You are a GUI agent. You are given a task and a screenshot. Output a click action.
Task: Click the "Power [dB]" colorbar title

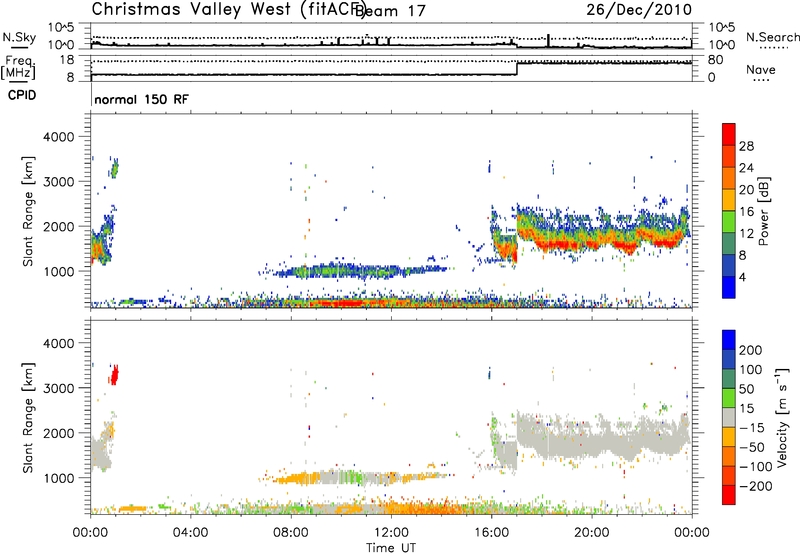click(764, 211)
